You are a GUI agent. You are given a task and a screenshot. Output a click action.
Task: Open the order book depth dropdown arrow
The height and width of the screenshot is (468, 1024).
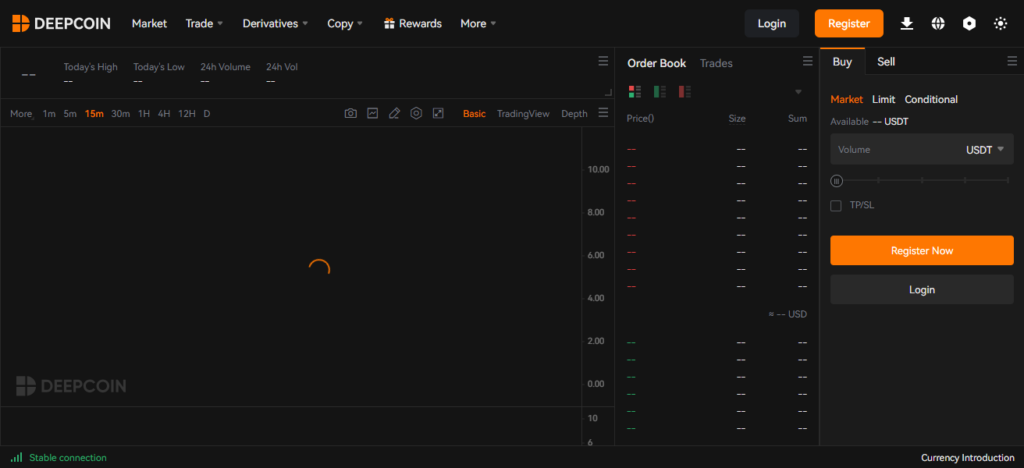click(x=798, y=92)
